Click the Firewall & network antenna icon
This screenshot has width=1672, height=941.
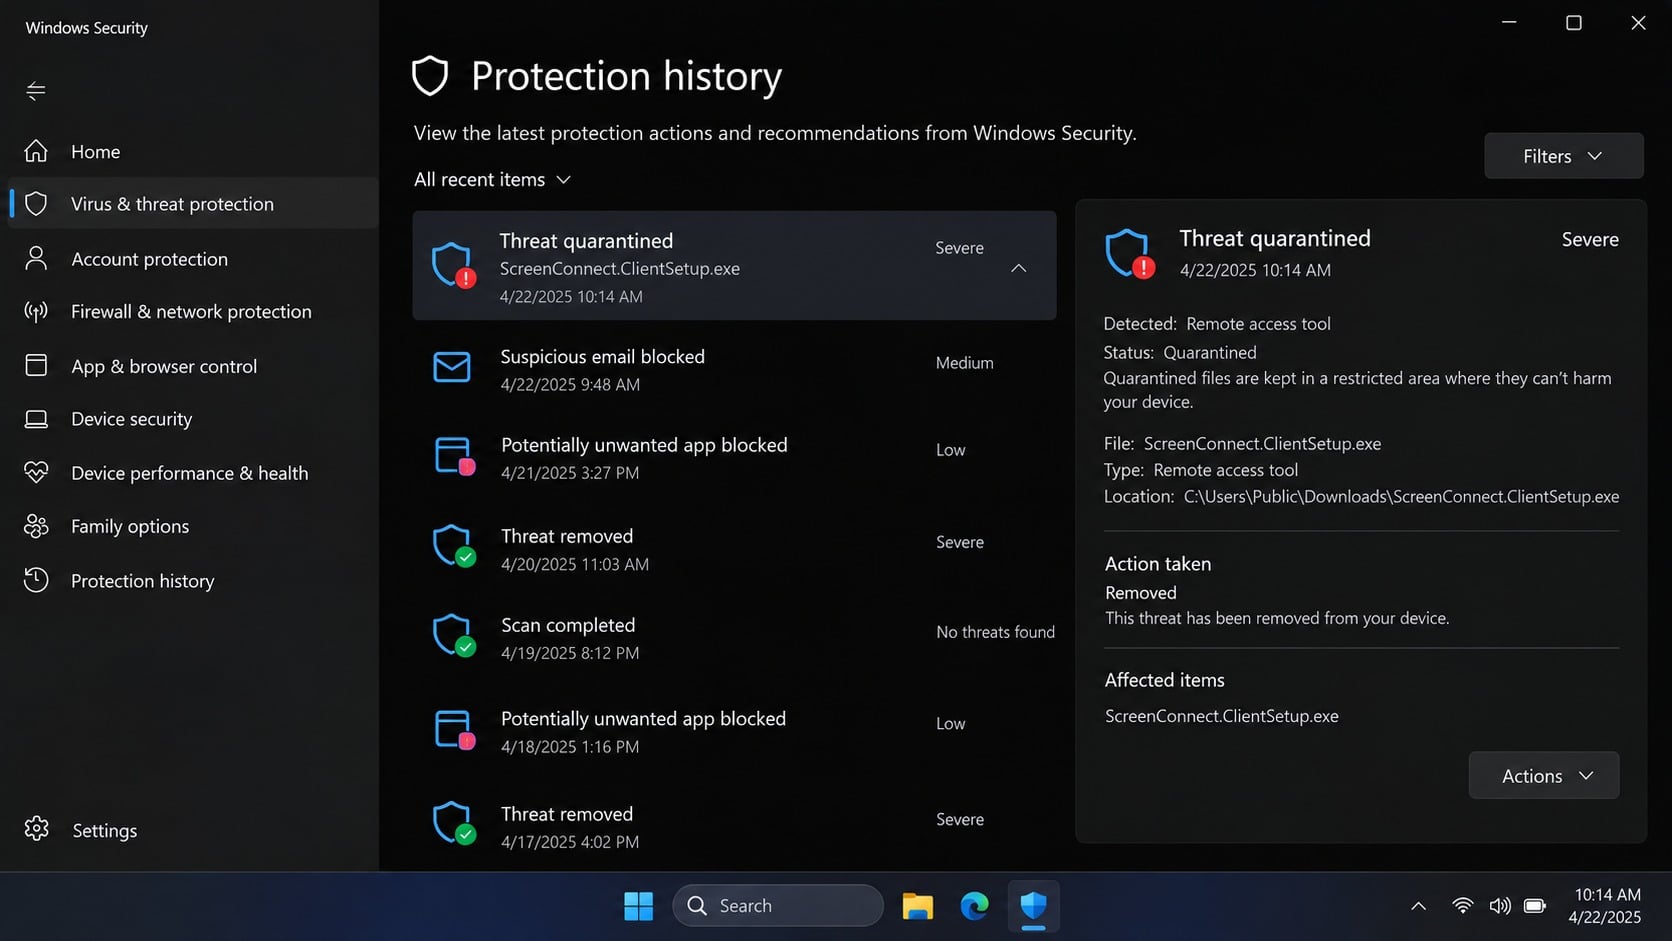(36, 312)
